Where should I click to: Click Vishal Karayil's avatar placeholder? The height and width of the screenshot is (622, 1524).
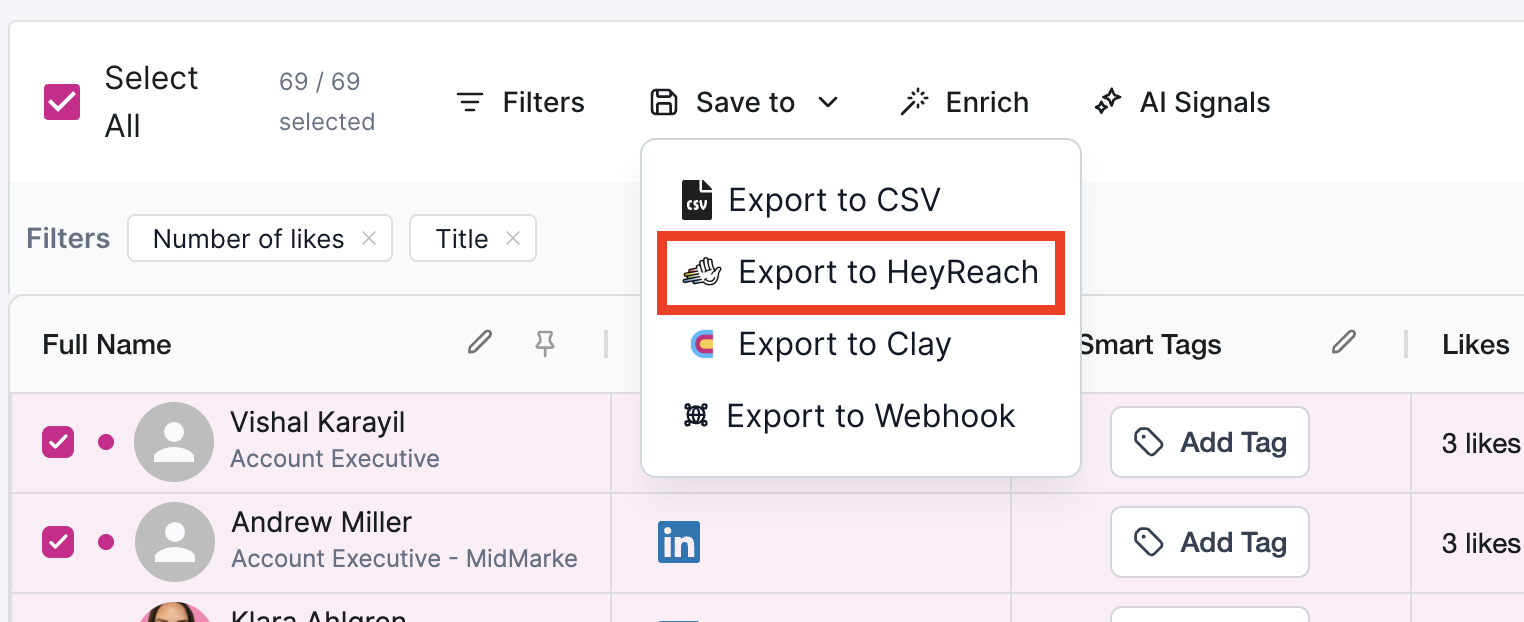(174, 442)
